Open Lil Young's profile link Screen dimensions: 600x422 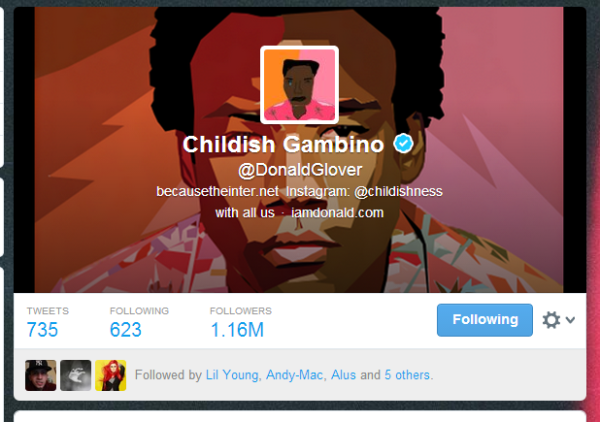tap(232, 375)
